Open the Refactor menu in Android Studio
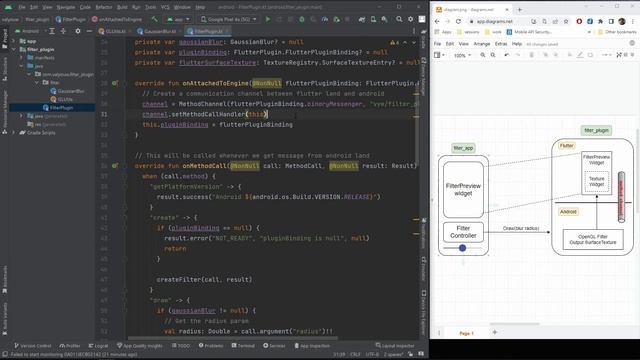 click(x=104, y=7)
